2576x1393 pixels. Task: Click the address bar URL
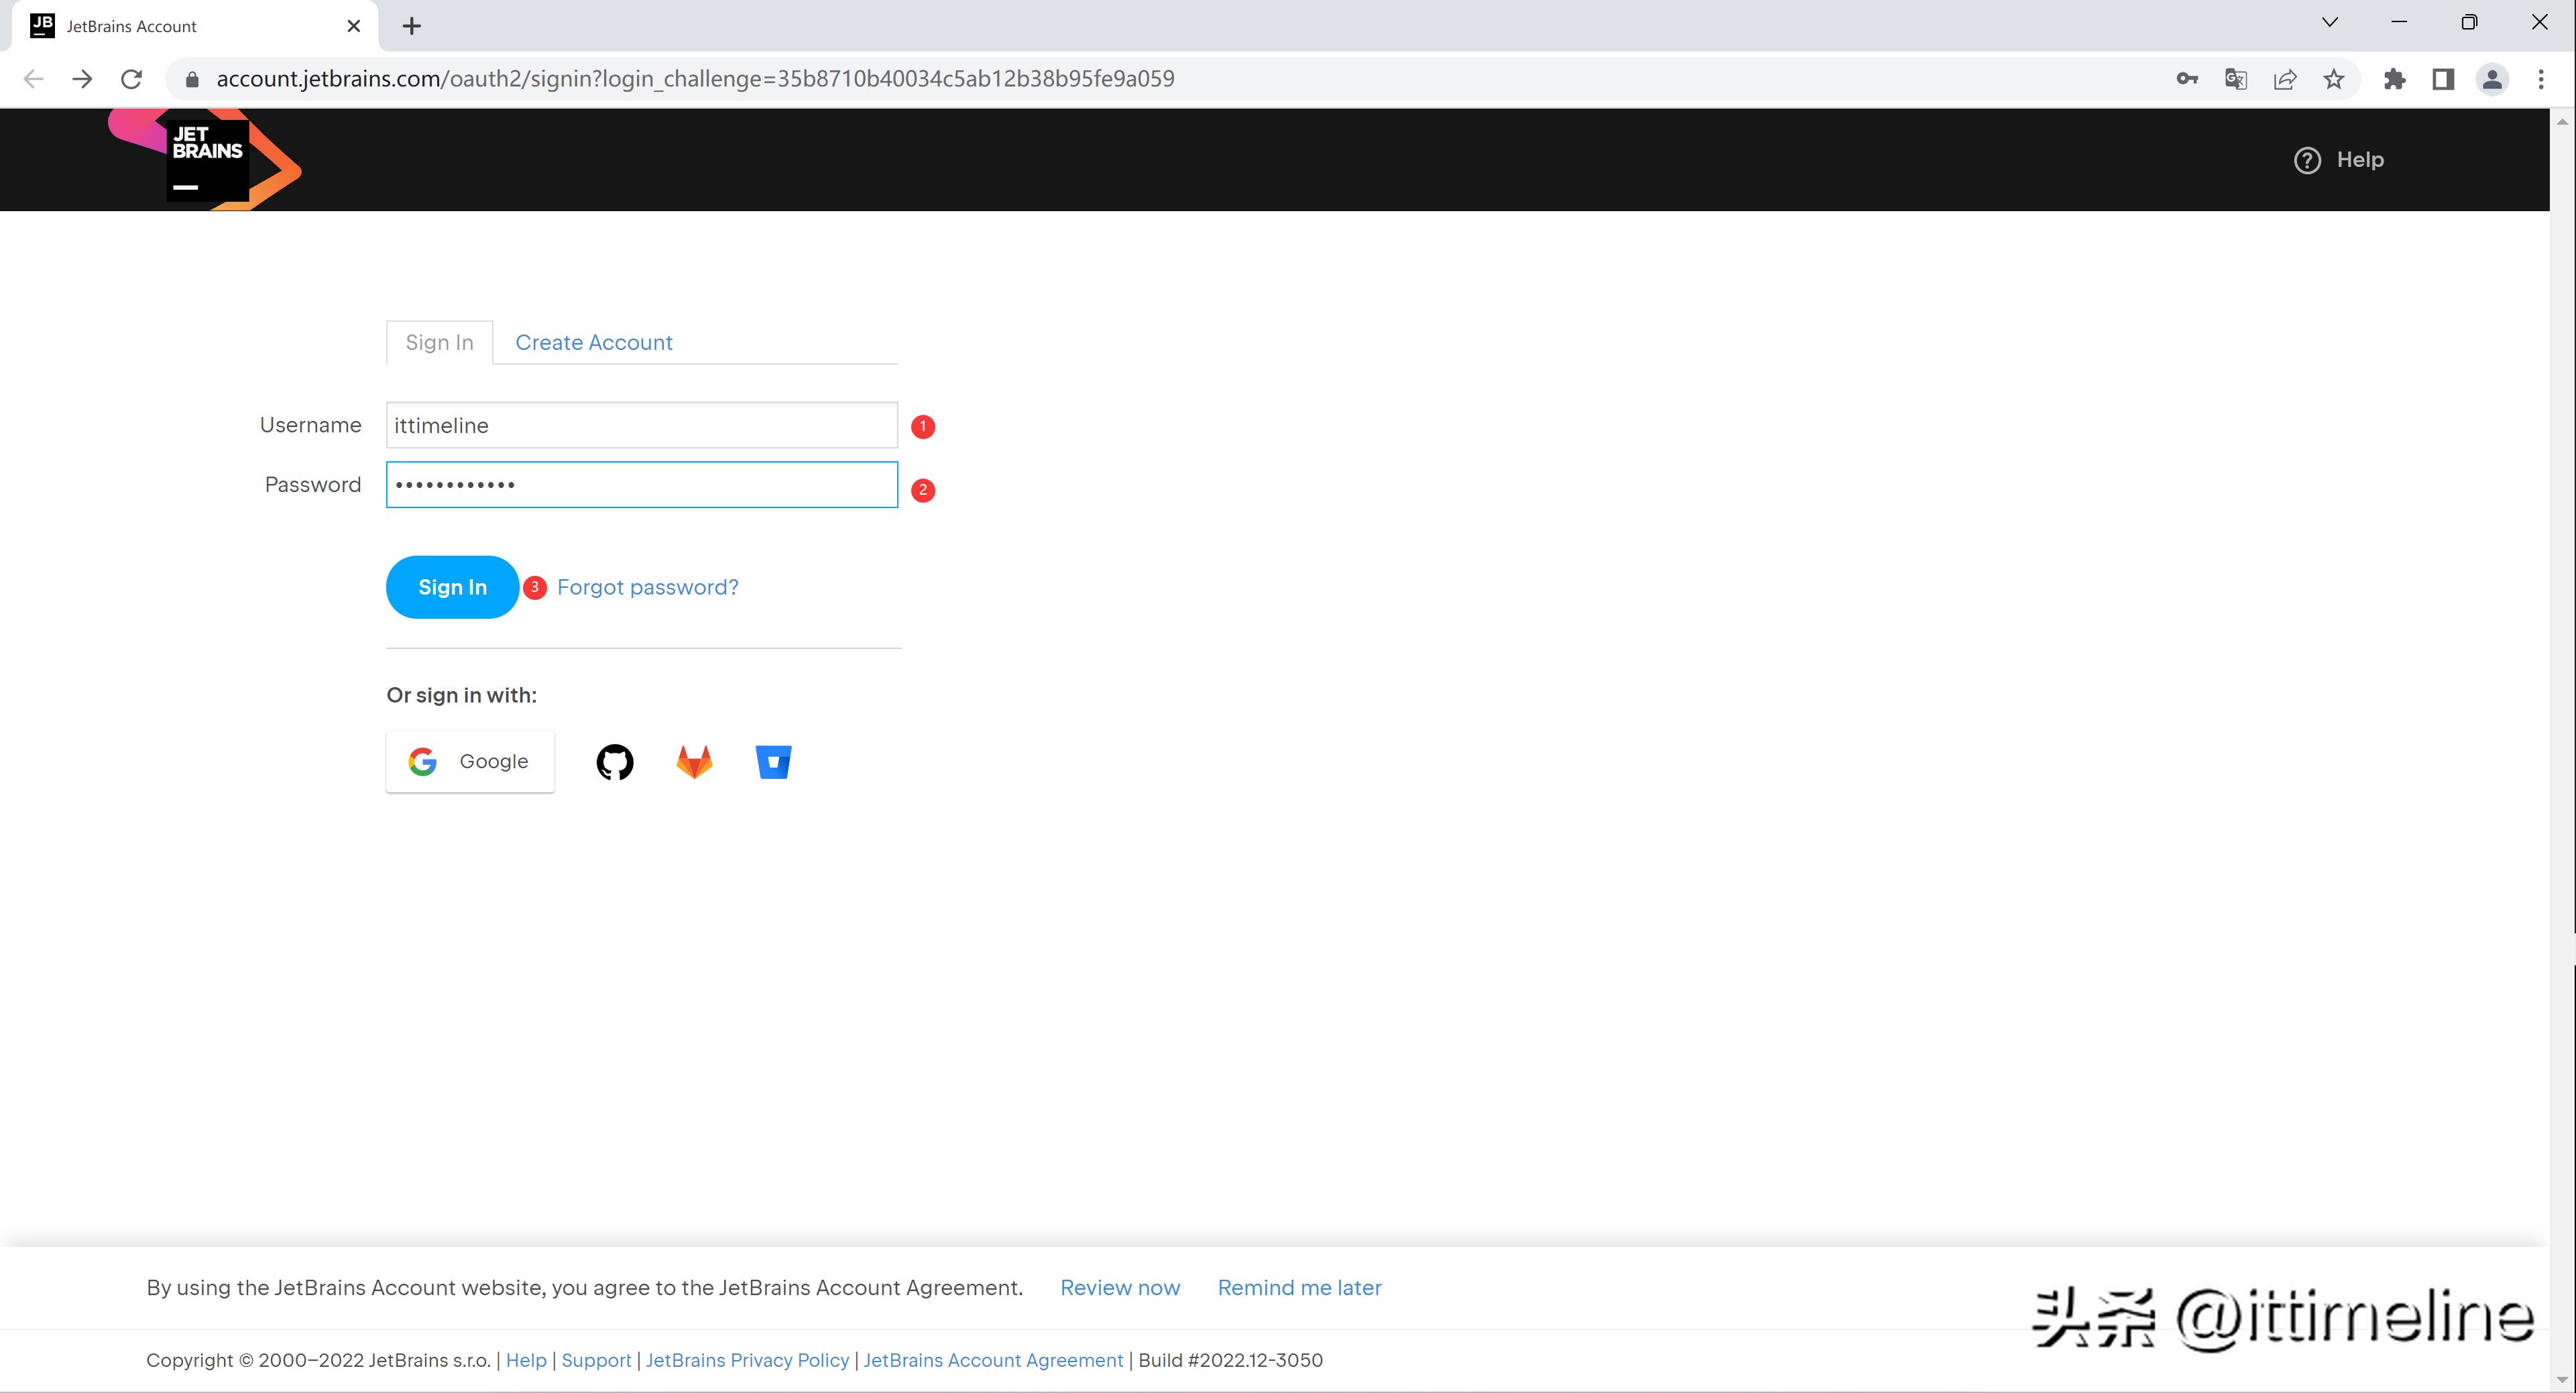tap(695, 79)
